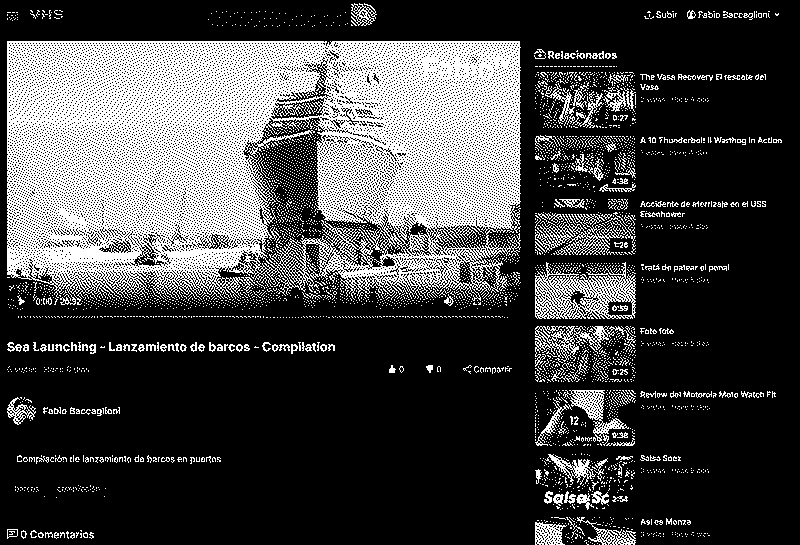Click the Subir upload button
This screenshot has height=545, width=800.
tap(660, 15)
